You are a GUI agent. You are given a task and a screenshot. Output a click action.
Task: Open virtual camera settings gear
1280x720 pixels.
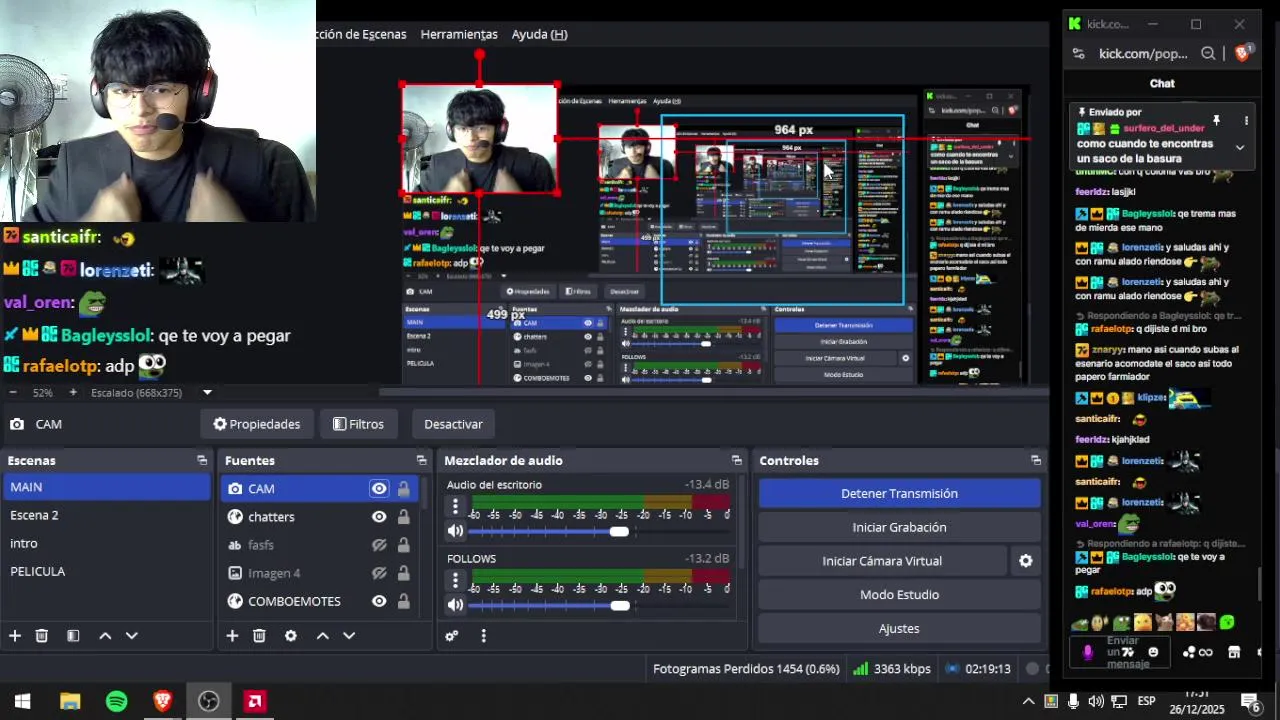tap(1025, 561)
